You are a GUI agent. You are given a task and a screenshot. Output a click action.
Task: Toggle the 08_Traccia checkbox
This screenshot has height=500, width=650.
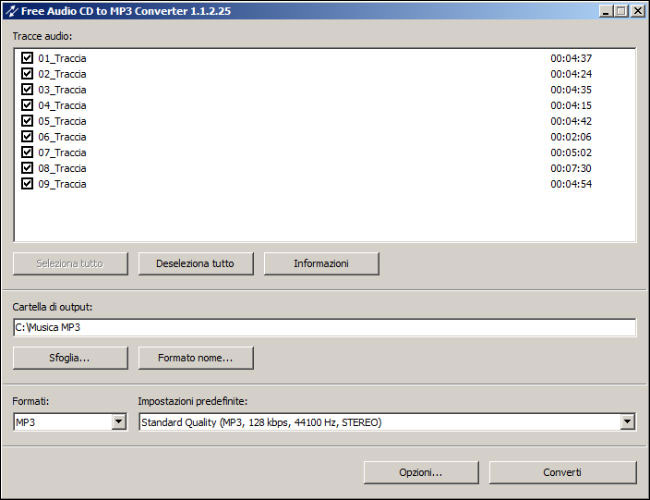(x=27, y=168)
